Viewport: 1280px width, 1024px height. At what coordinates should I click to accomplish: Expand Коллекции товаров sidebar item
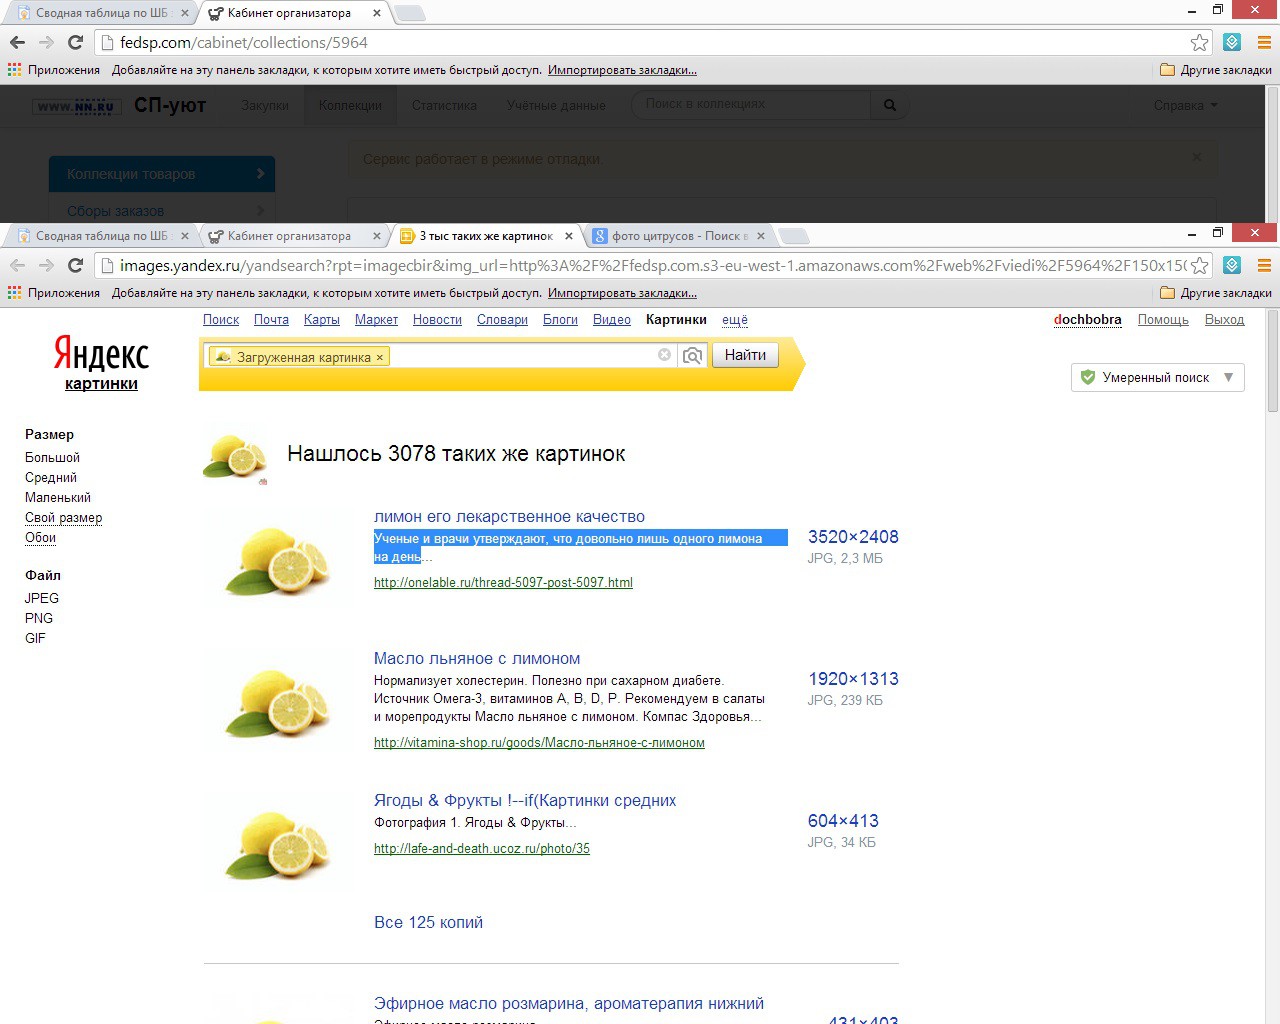pos(162,174)
